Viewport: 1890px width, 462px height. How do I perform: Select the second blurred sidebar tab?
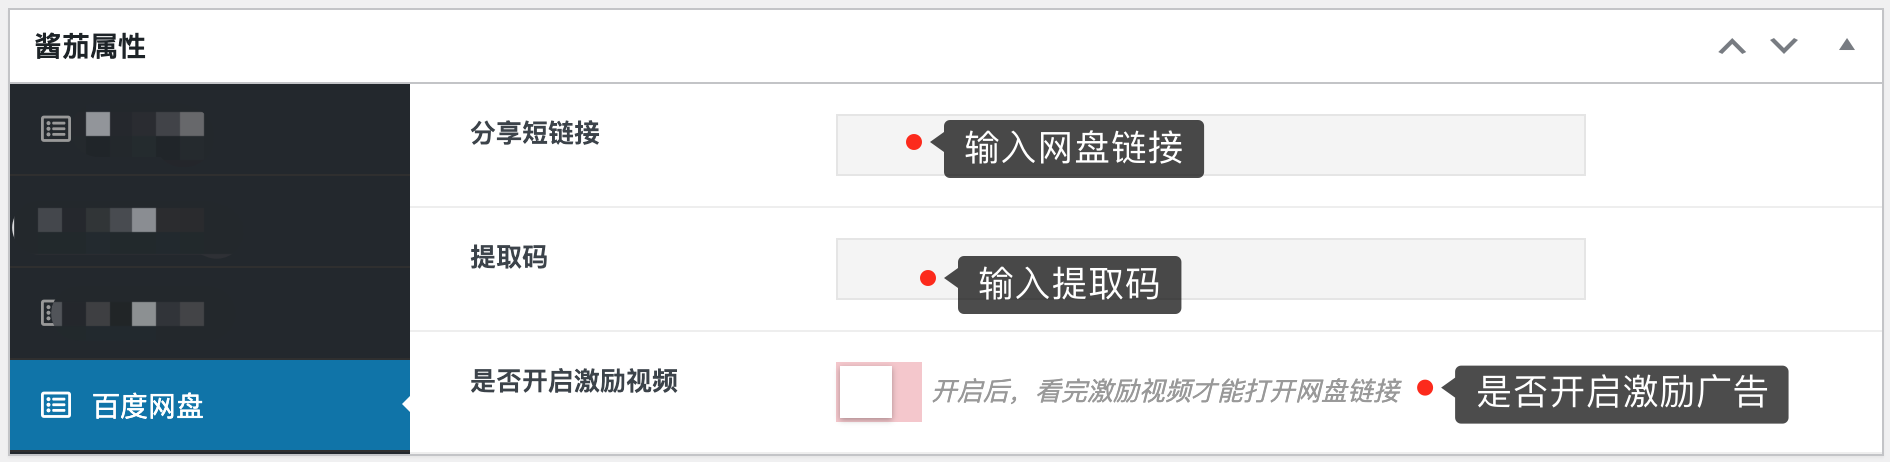tap(210, 221)
